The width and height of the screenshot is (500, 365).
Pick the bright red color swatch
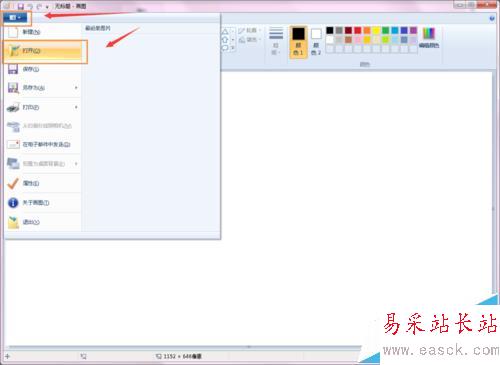click(x=358, y=31)
